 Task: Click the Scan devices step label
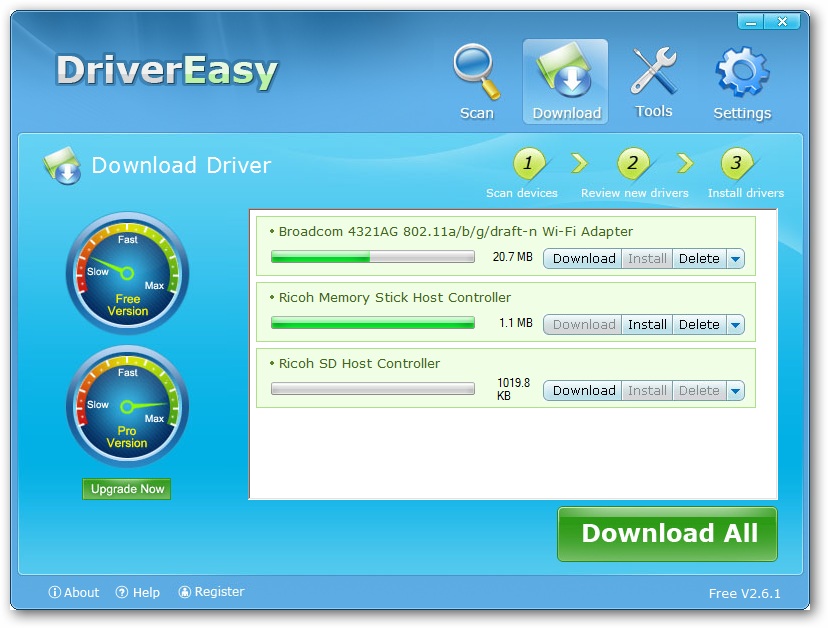tap(522, 193)
